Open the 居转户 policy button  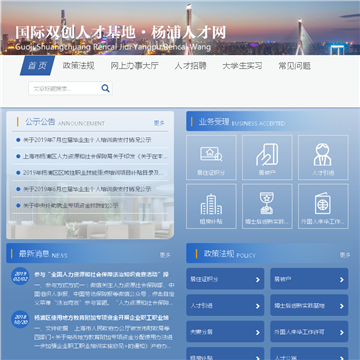[x=309, y=279]
